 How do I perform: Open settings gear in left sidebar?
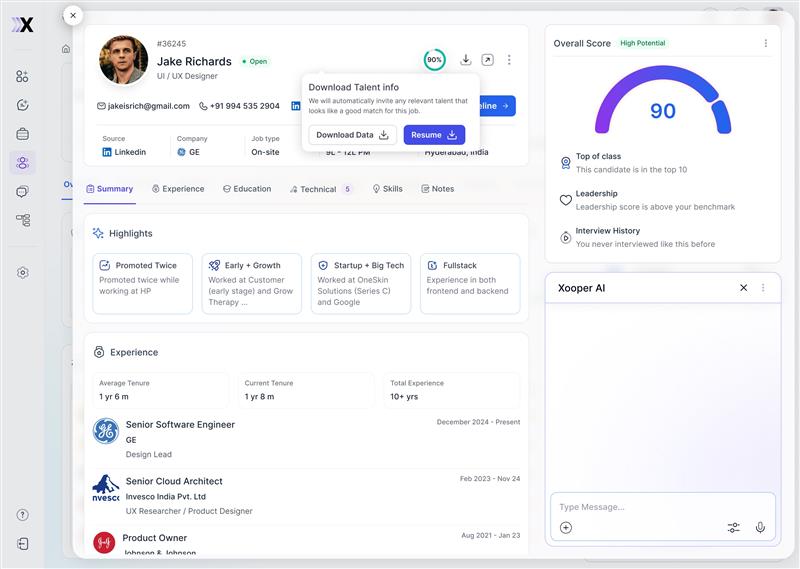(x=22, y=273)
